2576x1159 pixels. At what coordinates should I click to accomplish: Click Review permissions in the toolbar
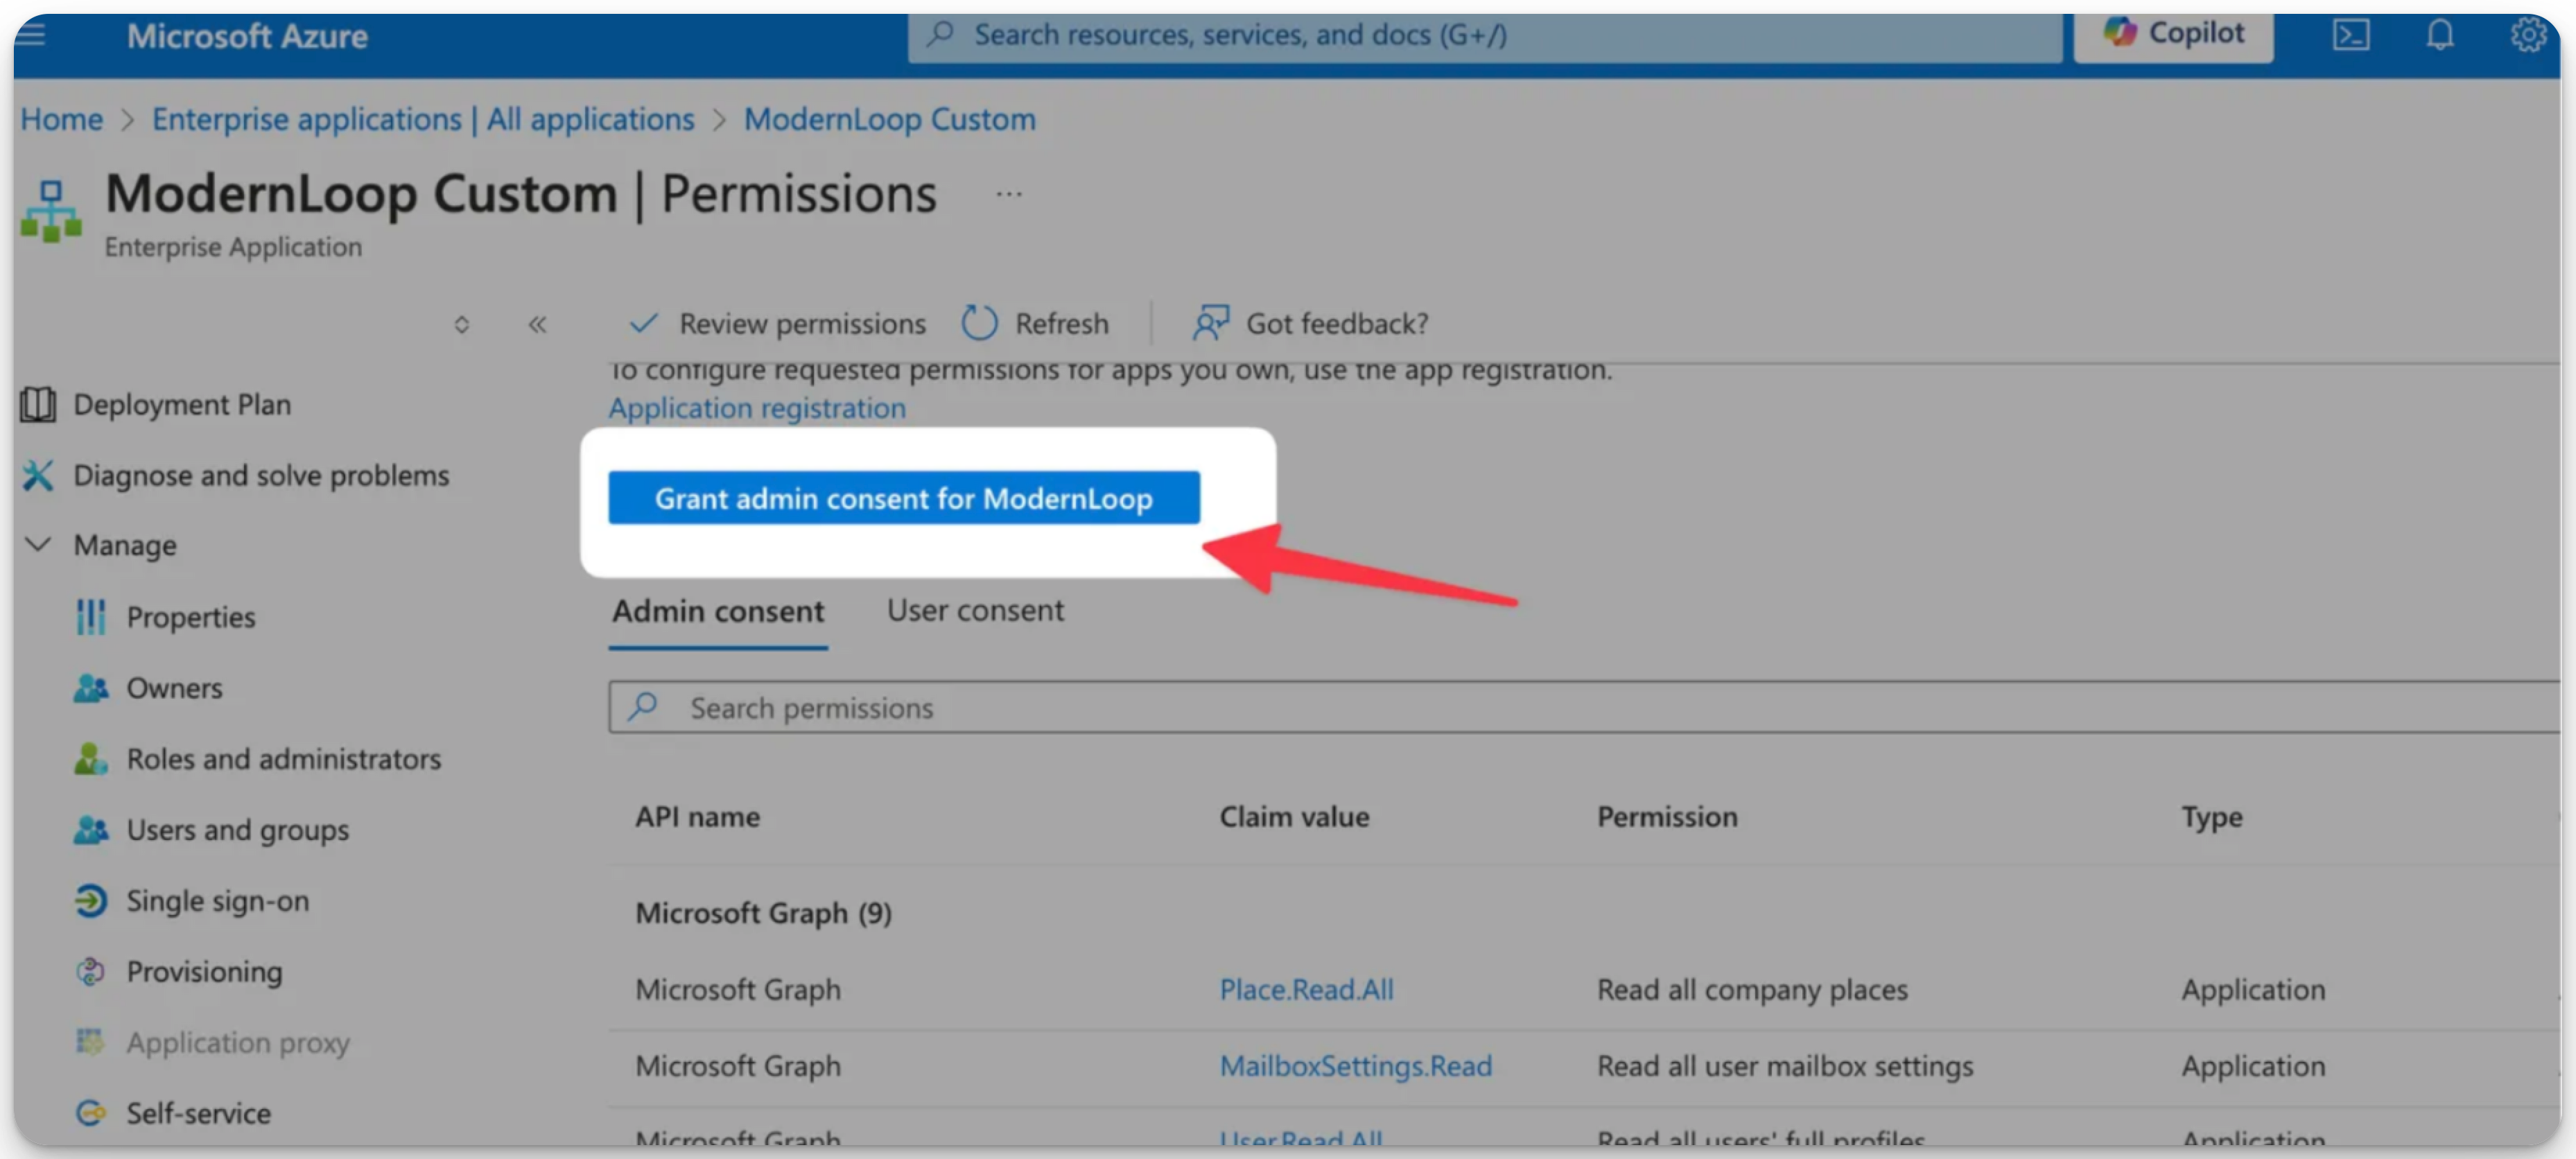point(777,324)
